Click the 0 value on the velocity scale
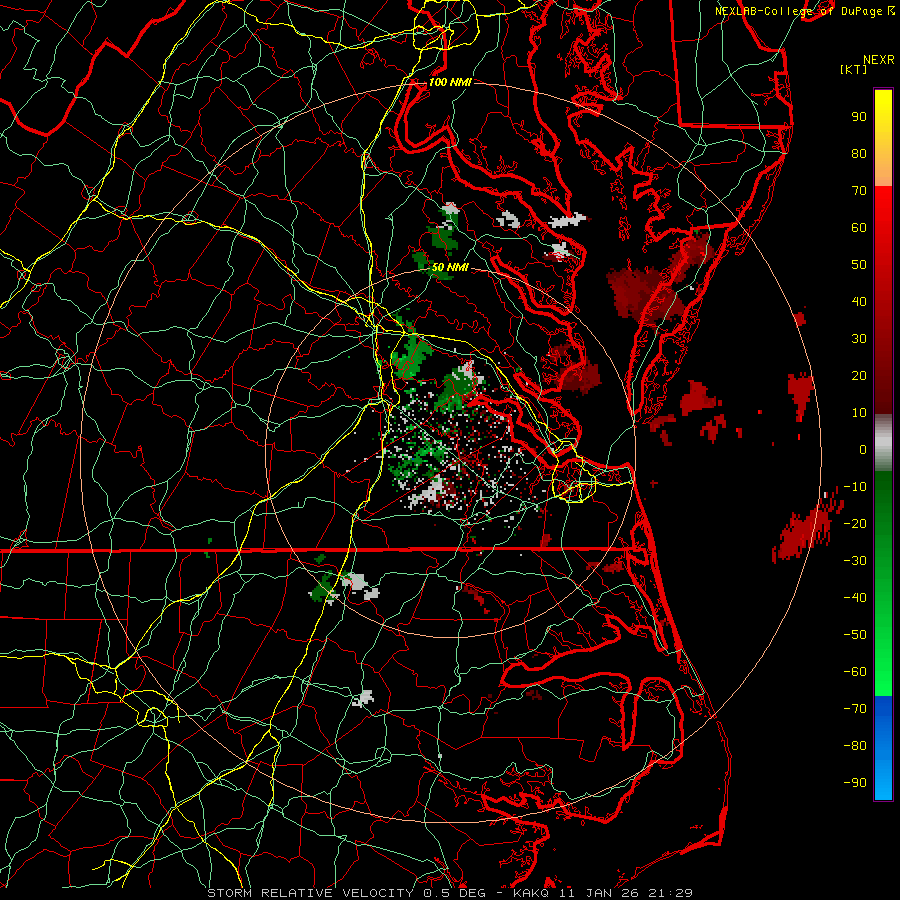Screen dimensions: 900x900 click(x=863, y=449)
